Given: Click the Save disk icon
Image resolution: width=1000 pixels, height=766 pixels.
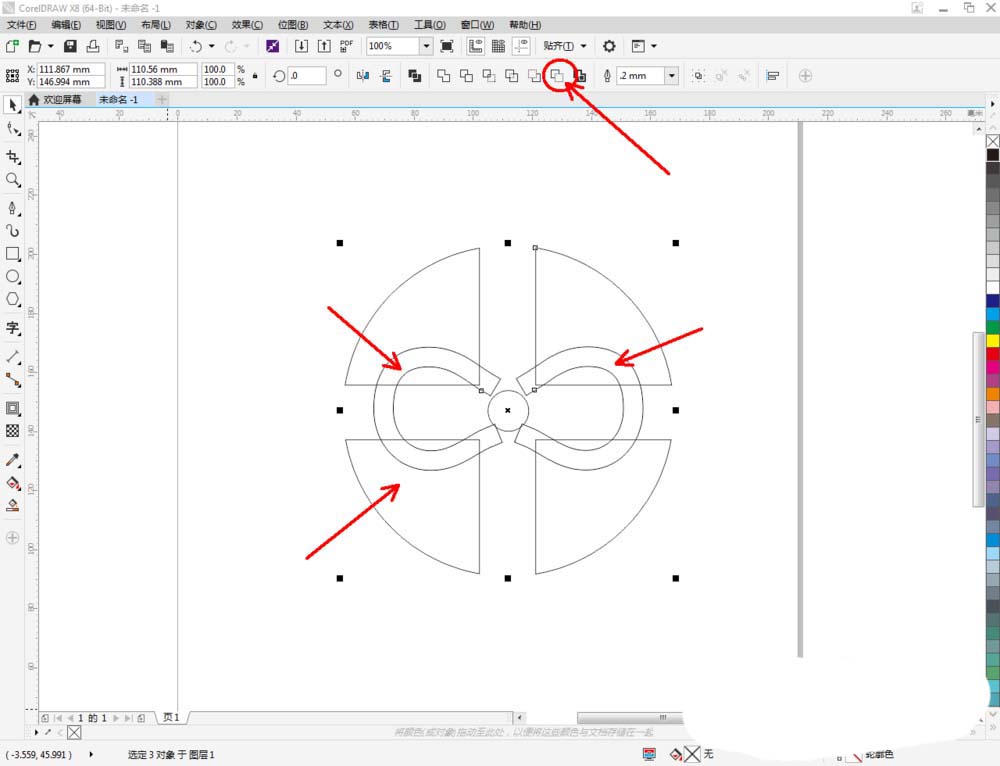Looking at the screenshot, I should 70,46.
